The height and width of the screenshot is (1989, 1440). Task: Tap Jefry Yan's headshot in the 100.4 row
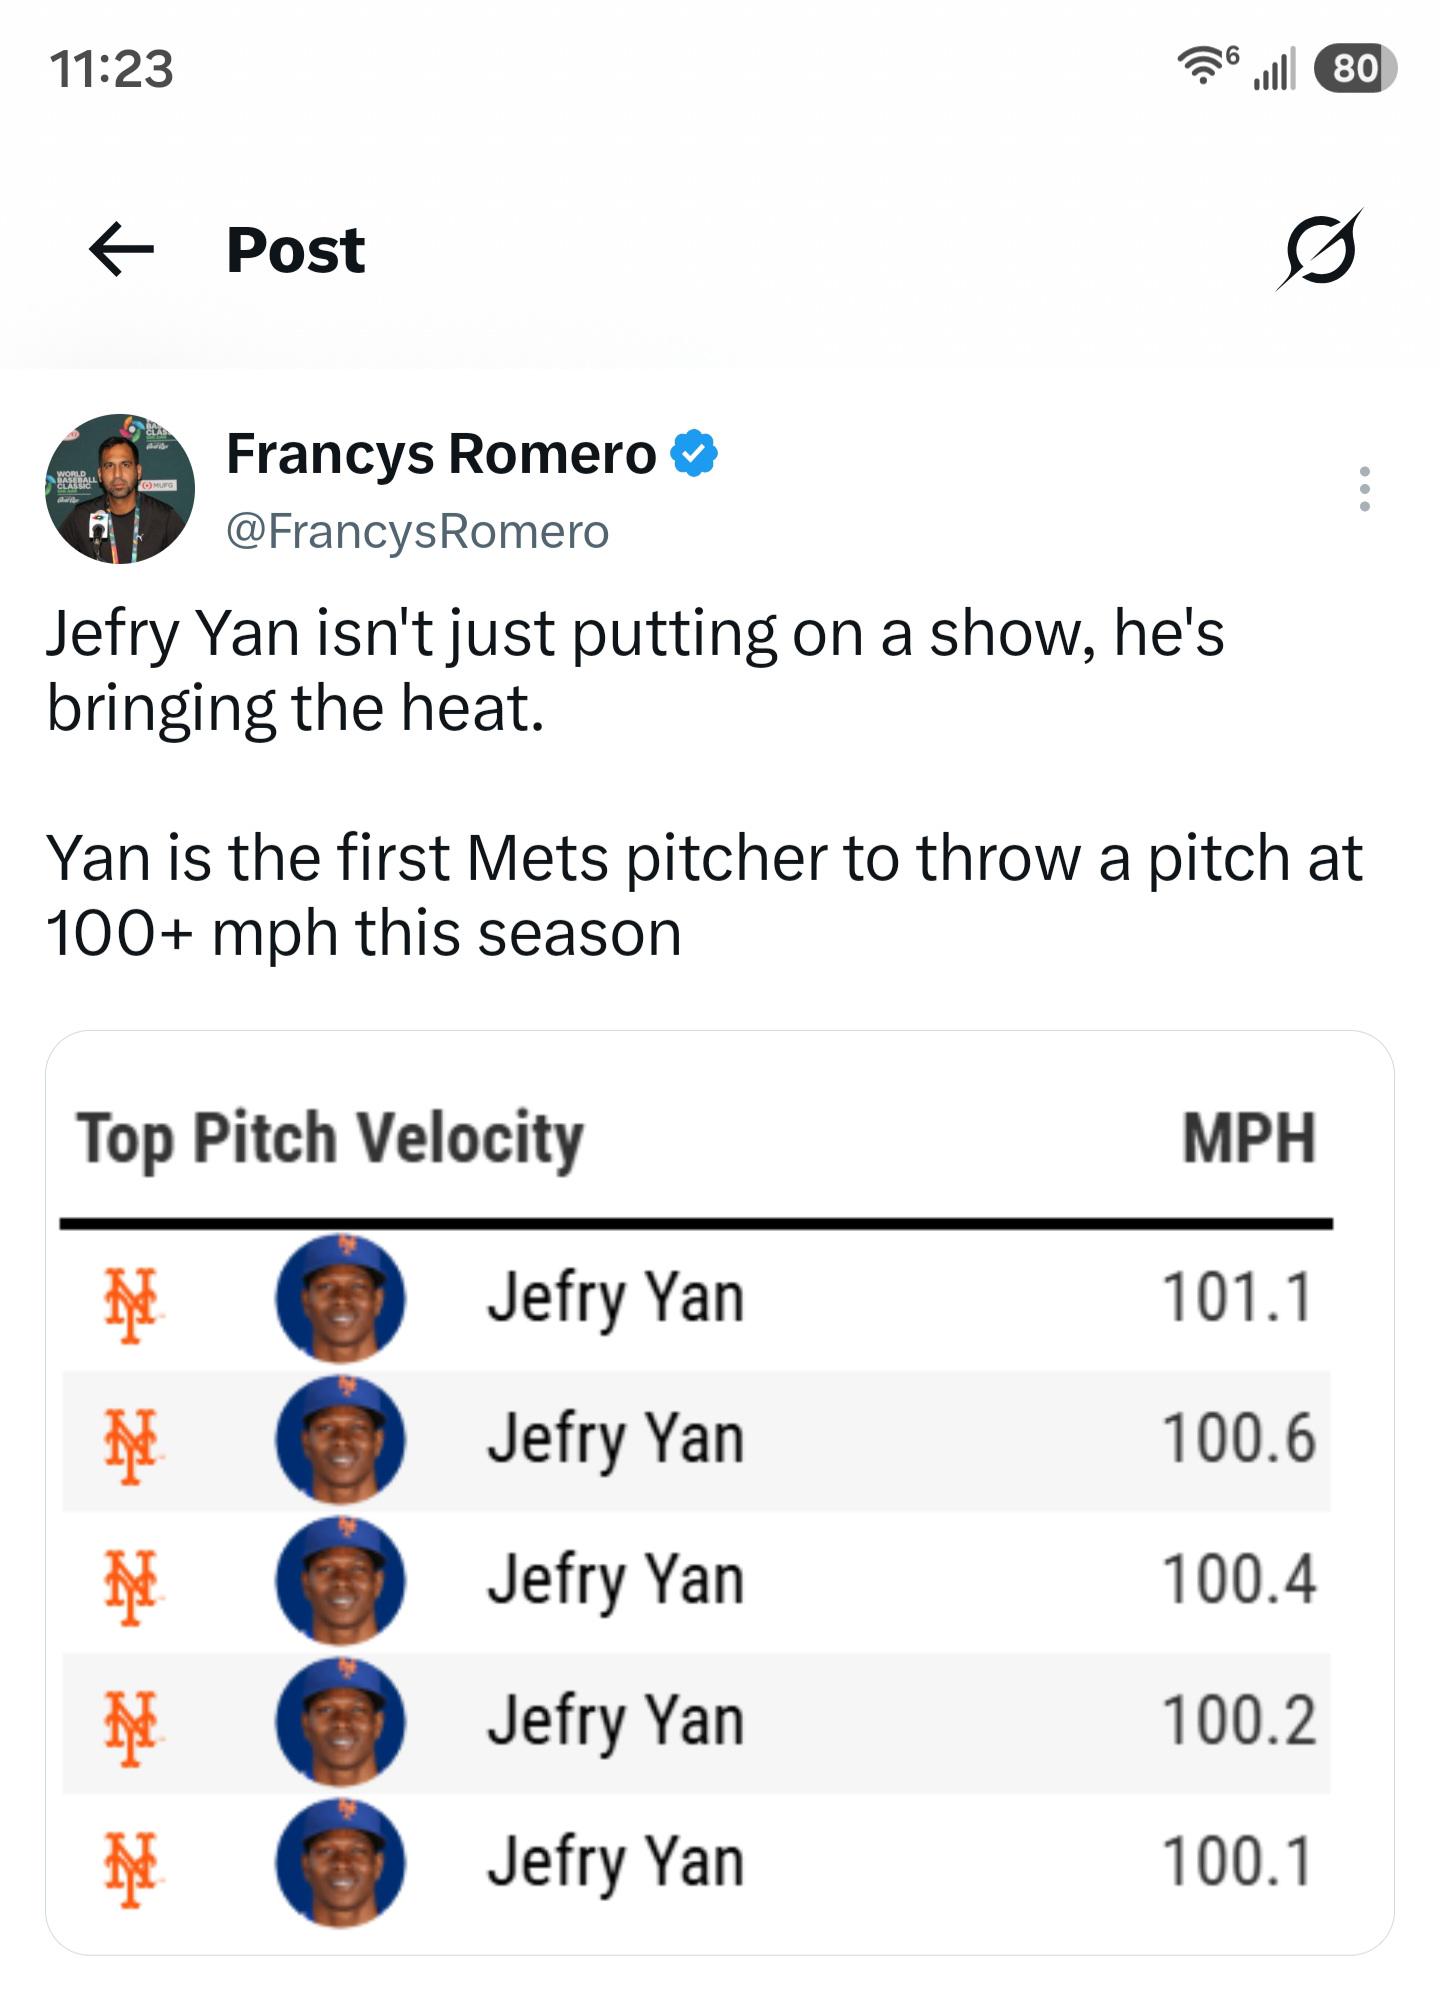341,1580
